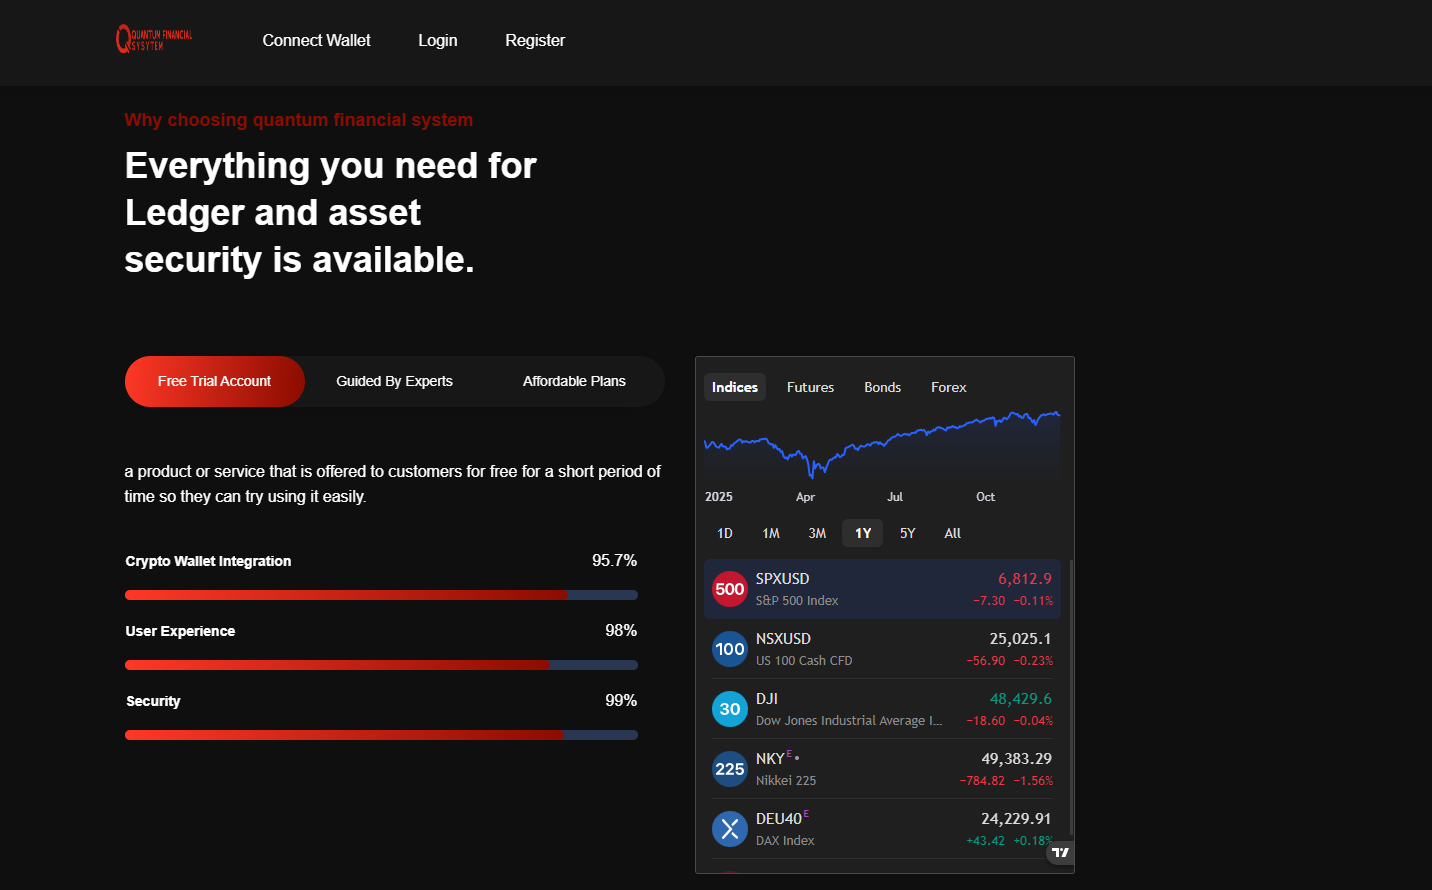Click Connect Wallet in navigation
This screenshot has width=1432, height=890.
(316, 40)
